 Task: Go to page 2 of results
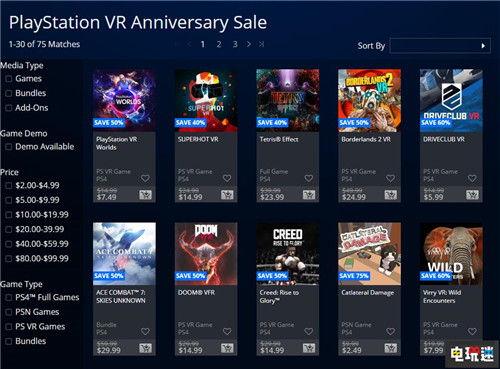click(219, 44)
